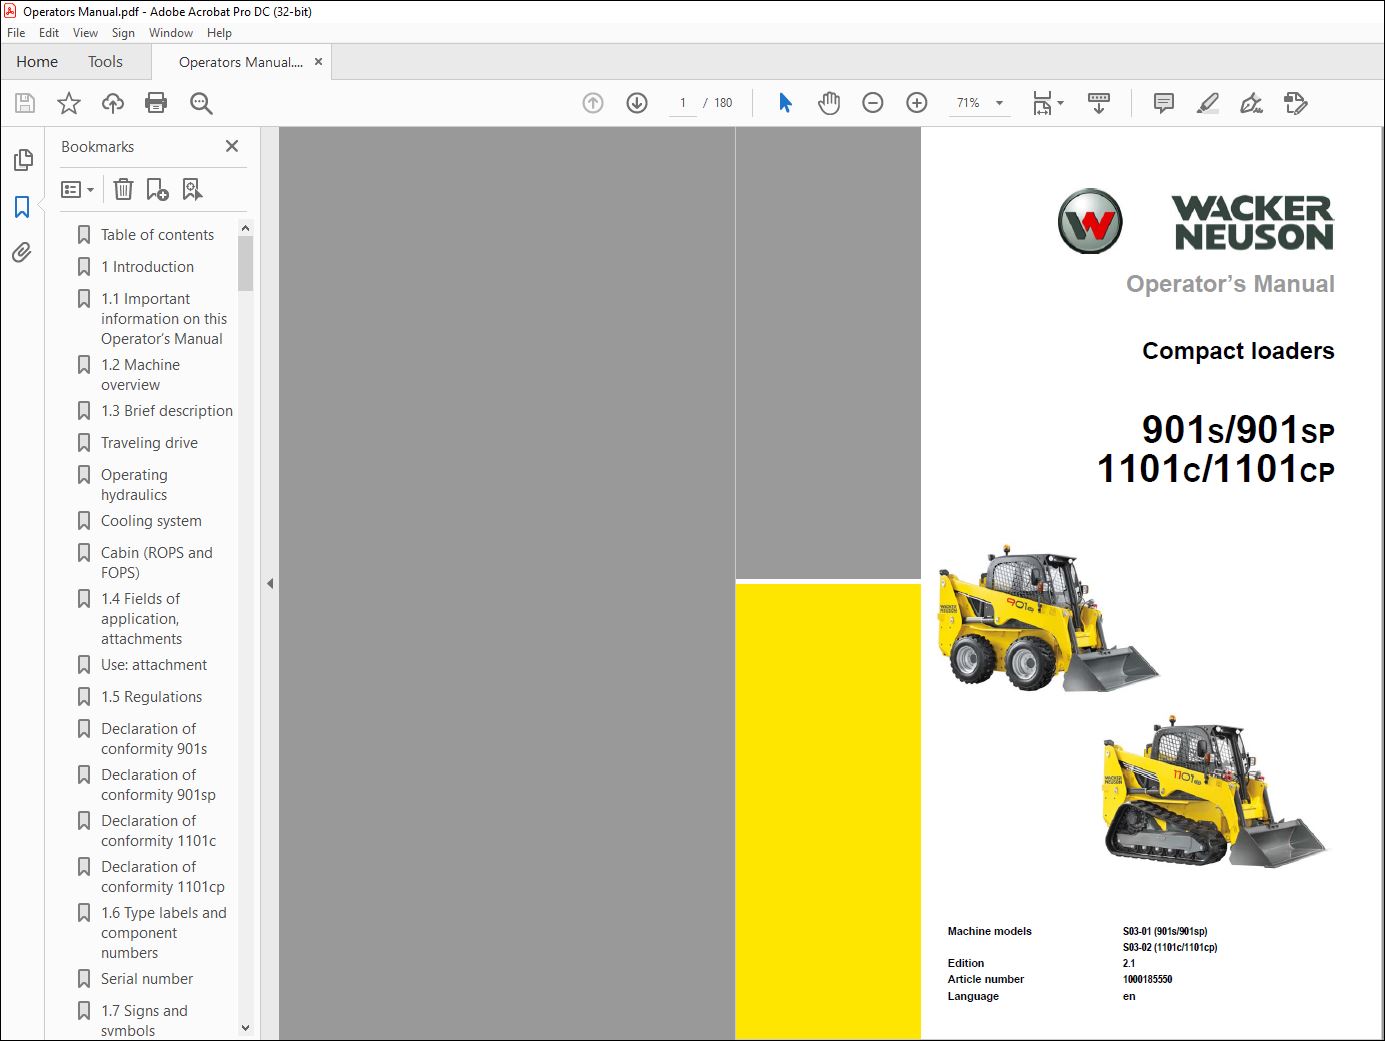Zoom in with plus button

[917, 103]
